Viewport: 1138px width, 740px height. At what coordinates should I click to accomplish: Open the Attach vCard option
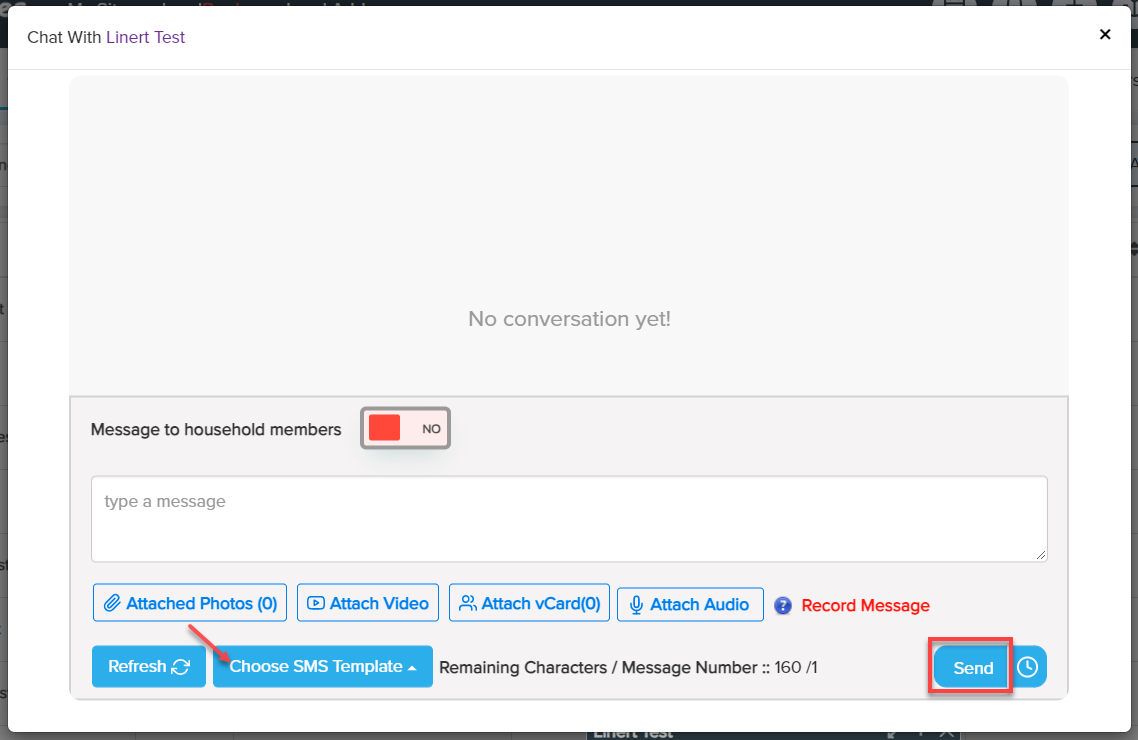pos(529,603)
